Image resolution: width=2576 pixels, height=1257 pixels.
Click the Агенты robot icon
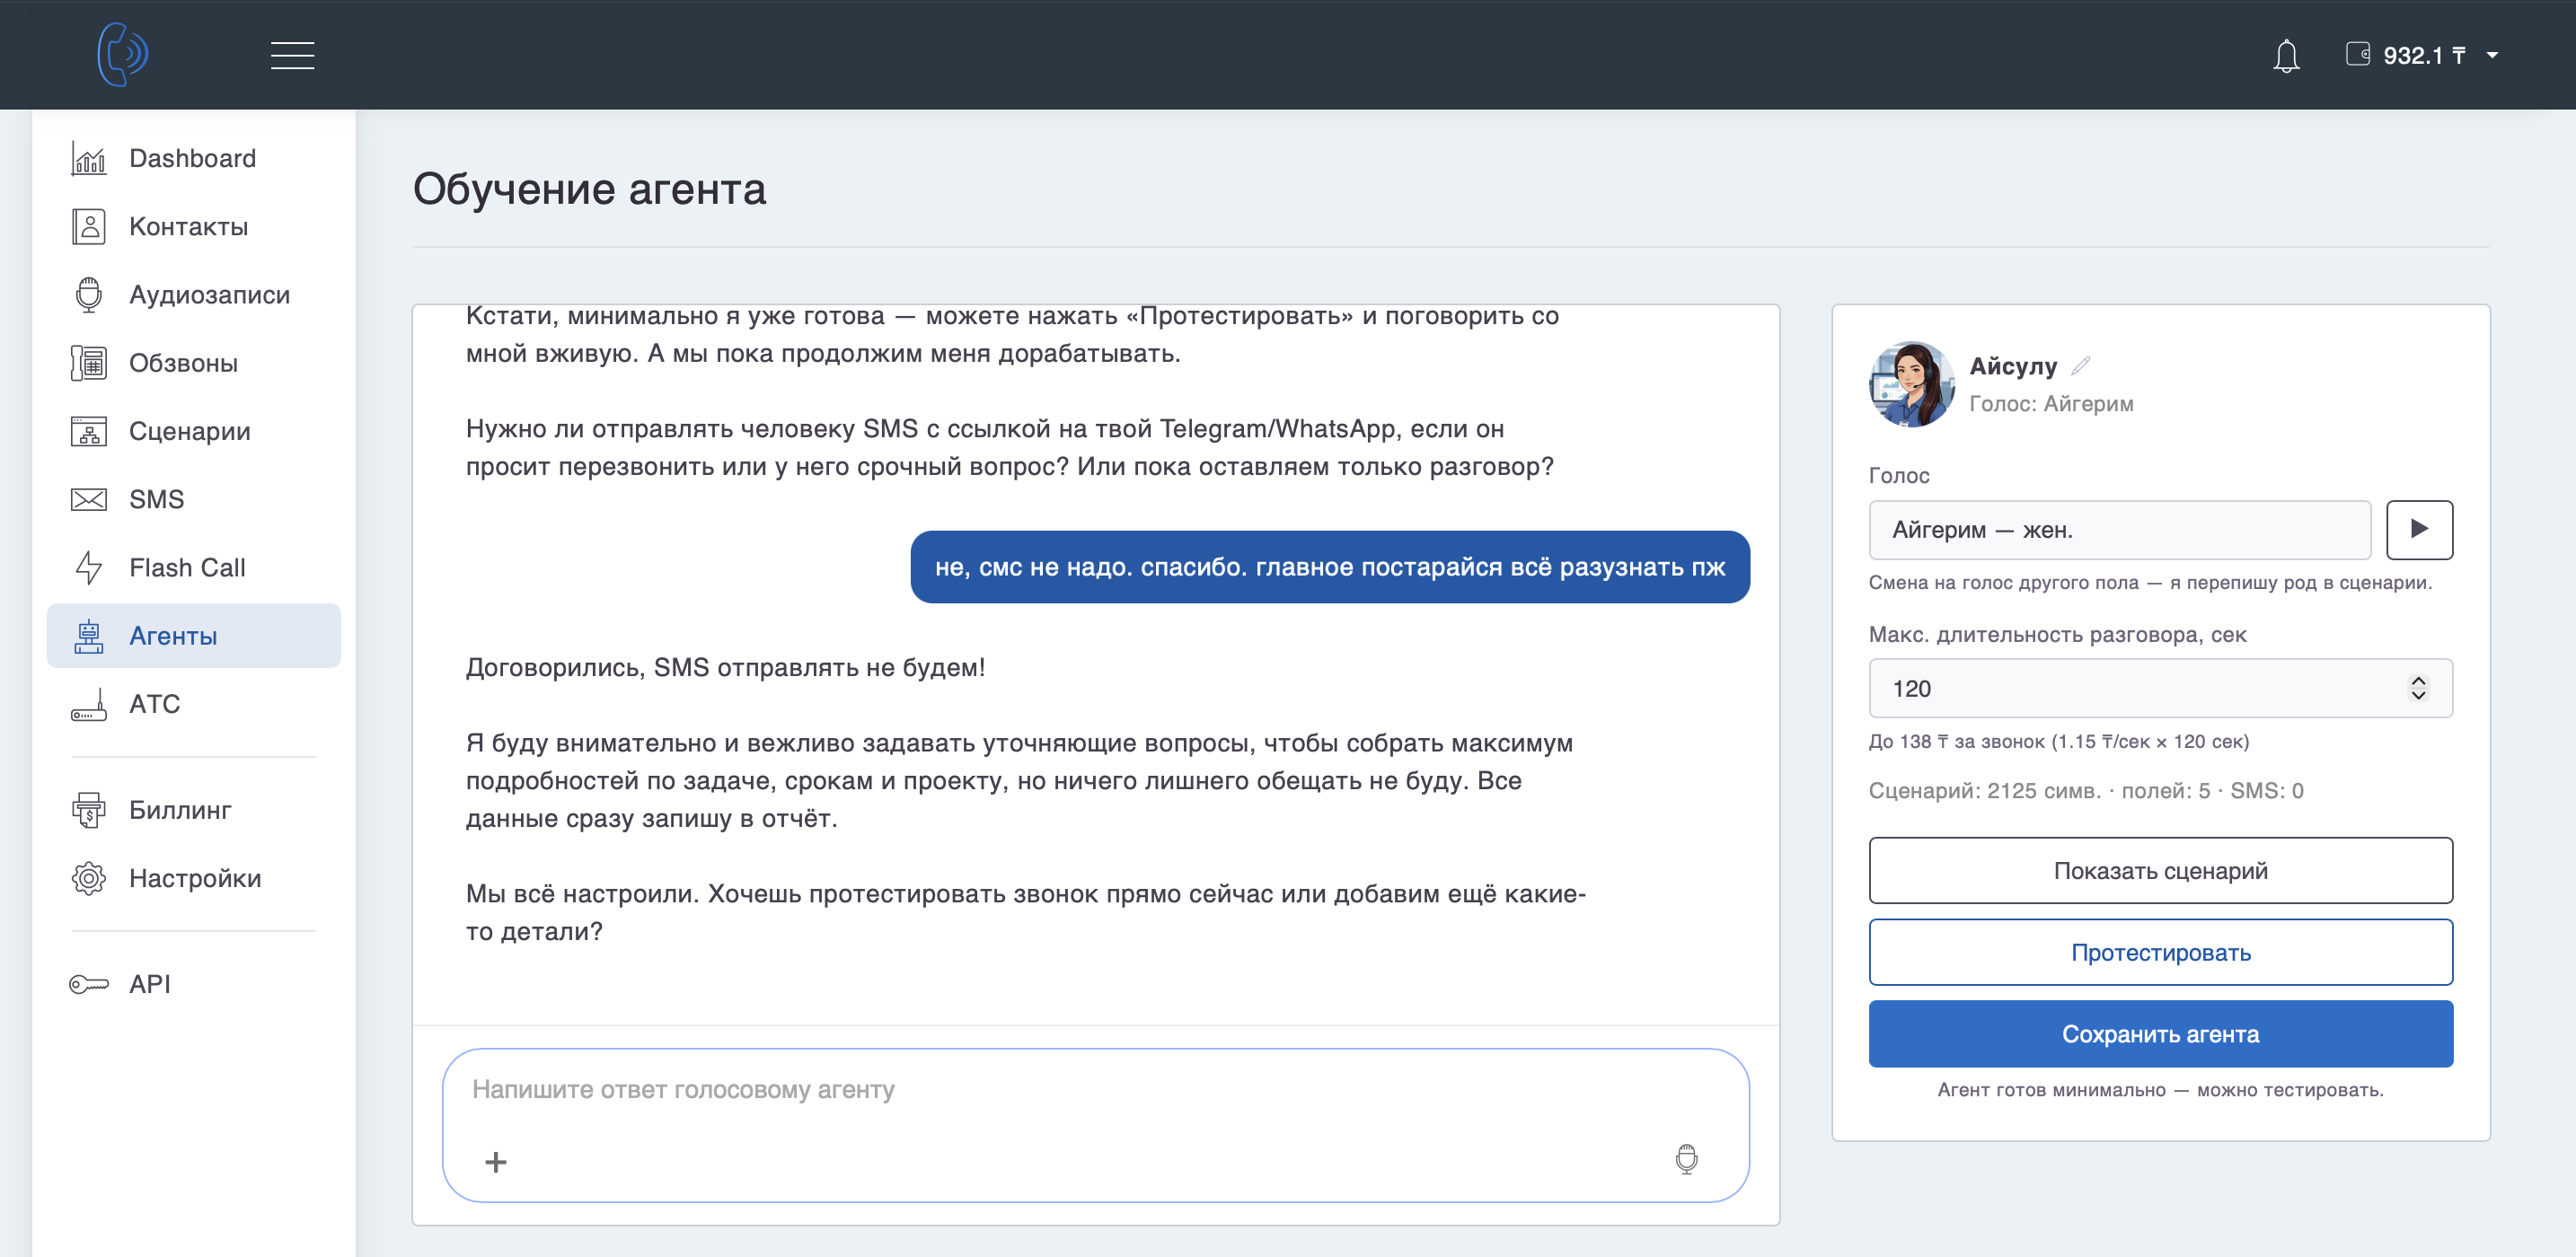89,636
